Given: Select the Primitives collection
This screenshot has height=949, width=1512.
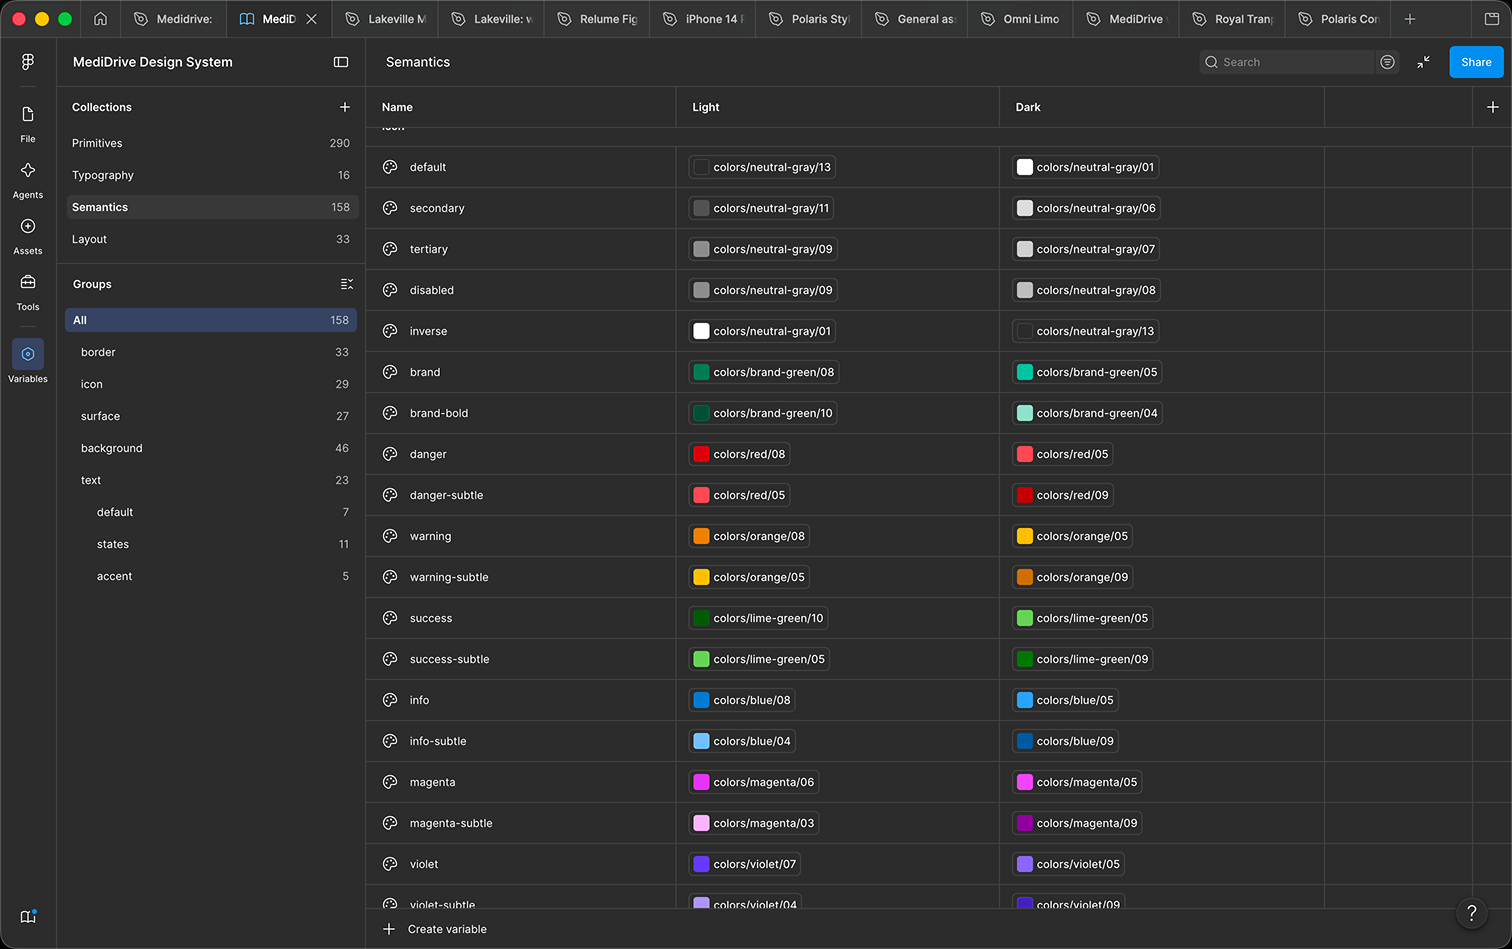Looking at the screenshot, I should (x=211, y=143).
